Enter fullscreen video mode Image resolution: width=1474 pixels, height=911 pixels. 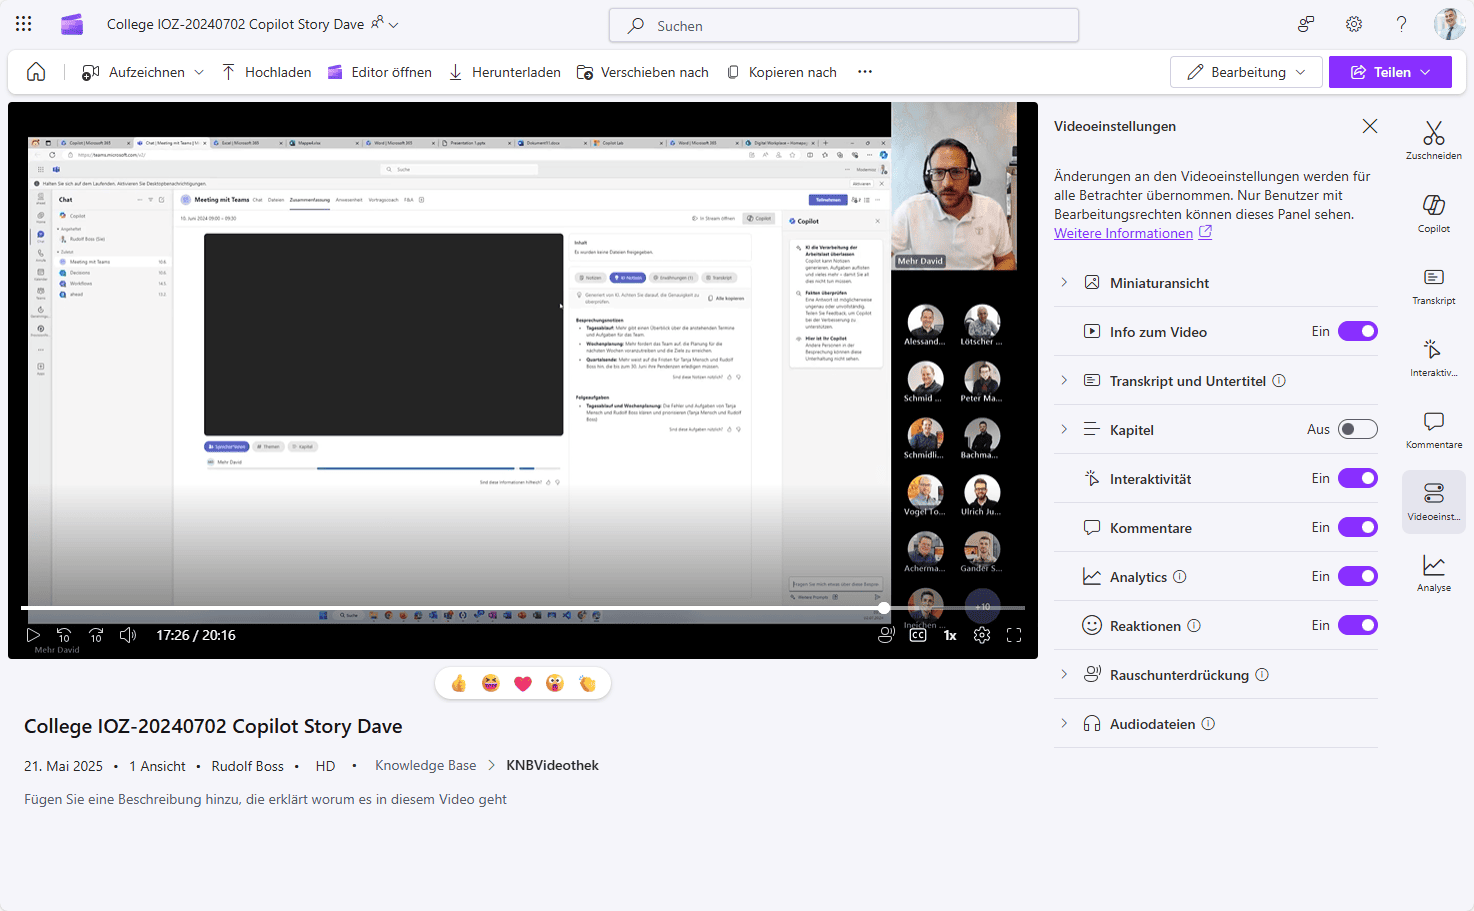tap(1014, 635)
